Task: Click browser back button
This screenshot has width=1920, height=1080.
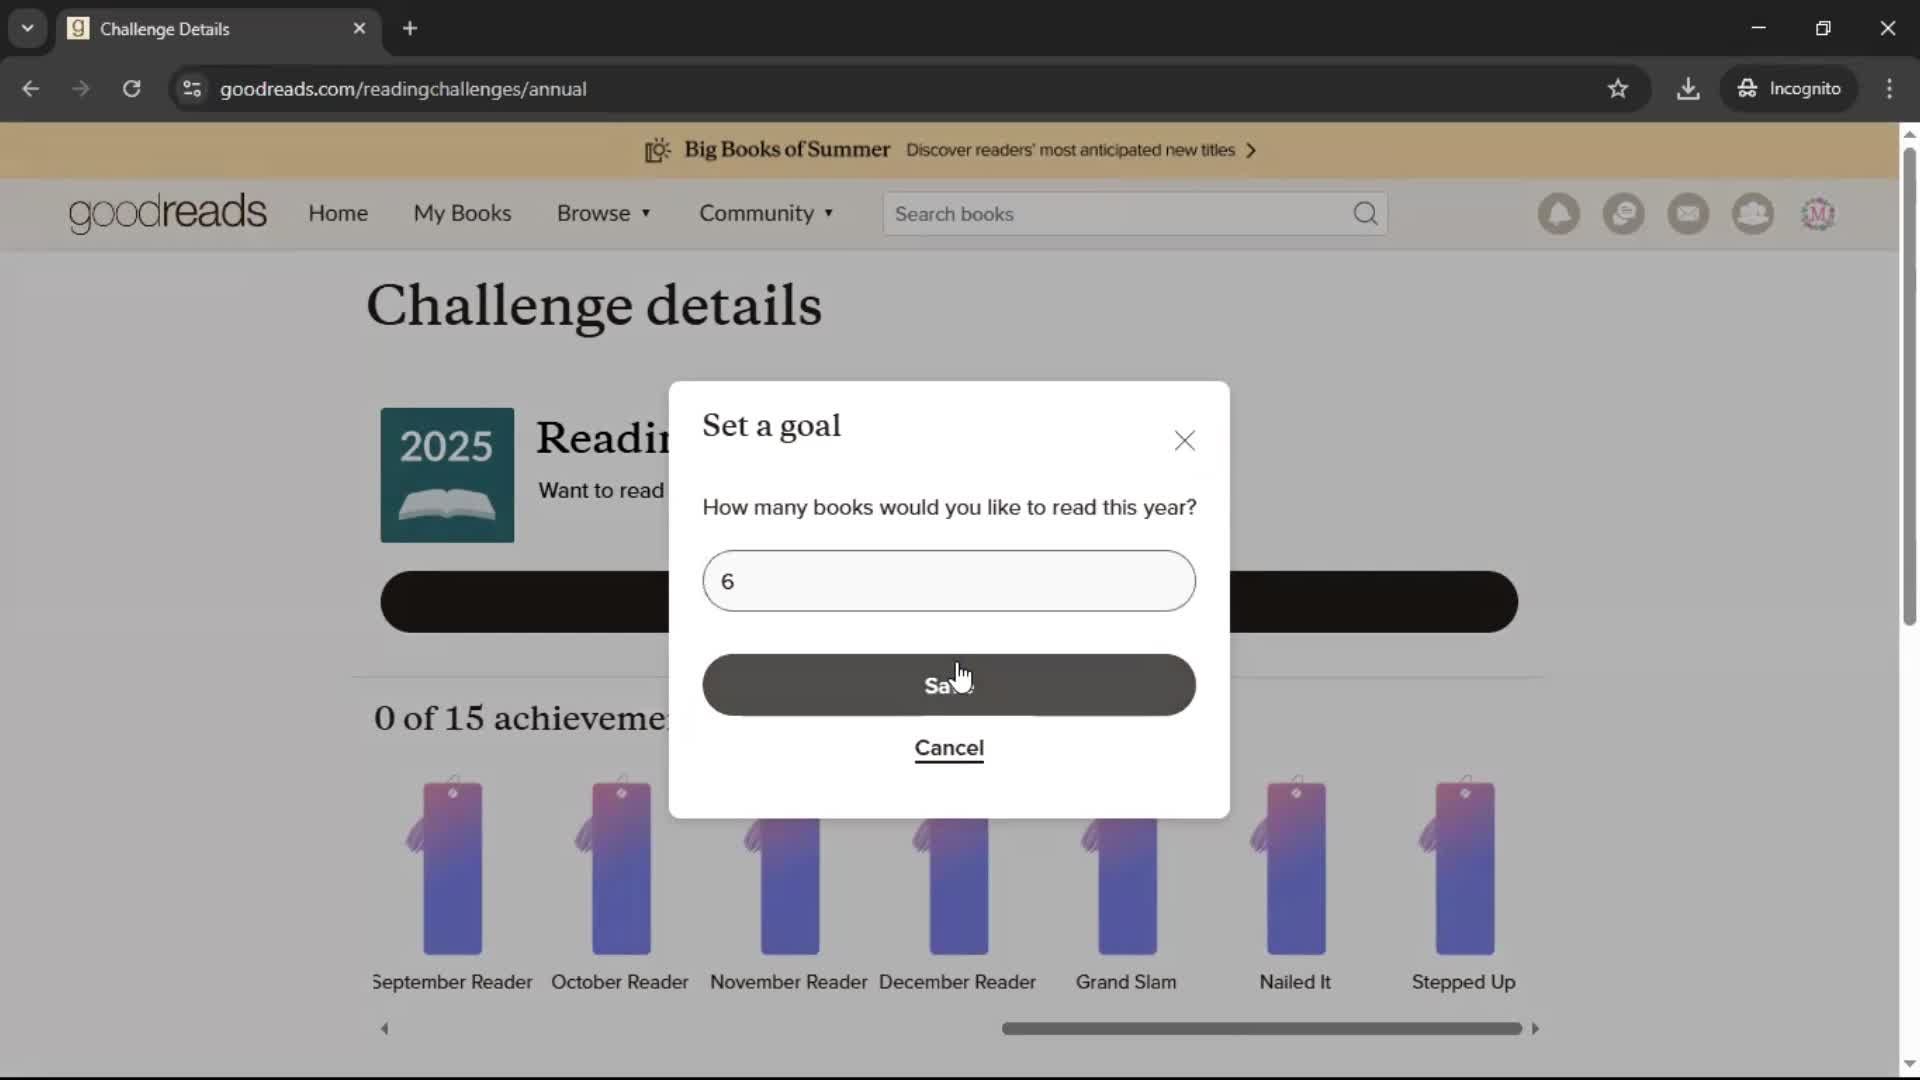Action: pyautogui.click(x=30, y=89)
